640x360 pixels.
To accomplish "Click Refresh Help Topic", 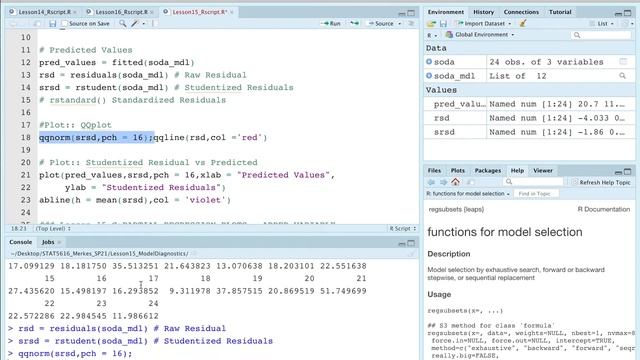I will click(x=601, y=182).
